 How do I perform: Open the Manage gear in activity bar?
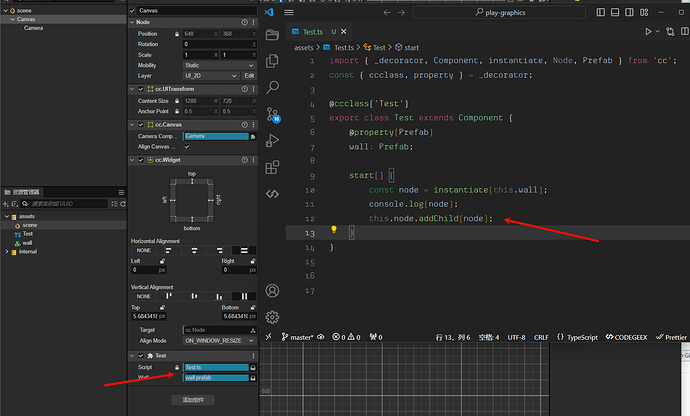point(271,318)
